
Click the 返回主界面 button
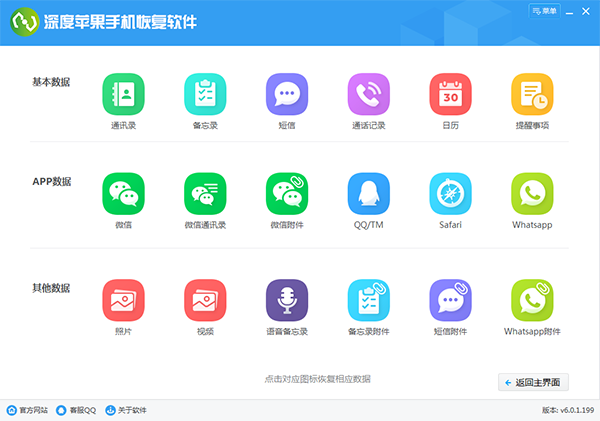point(534,382)
